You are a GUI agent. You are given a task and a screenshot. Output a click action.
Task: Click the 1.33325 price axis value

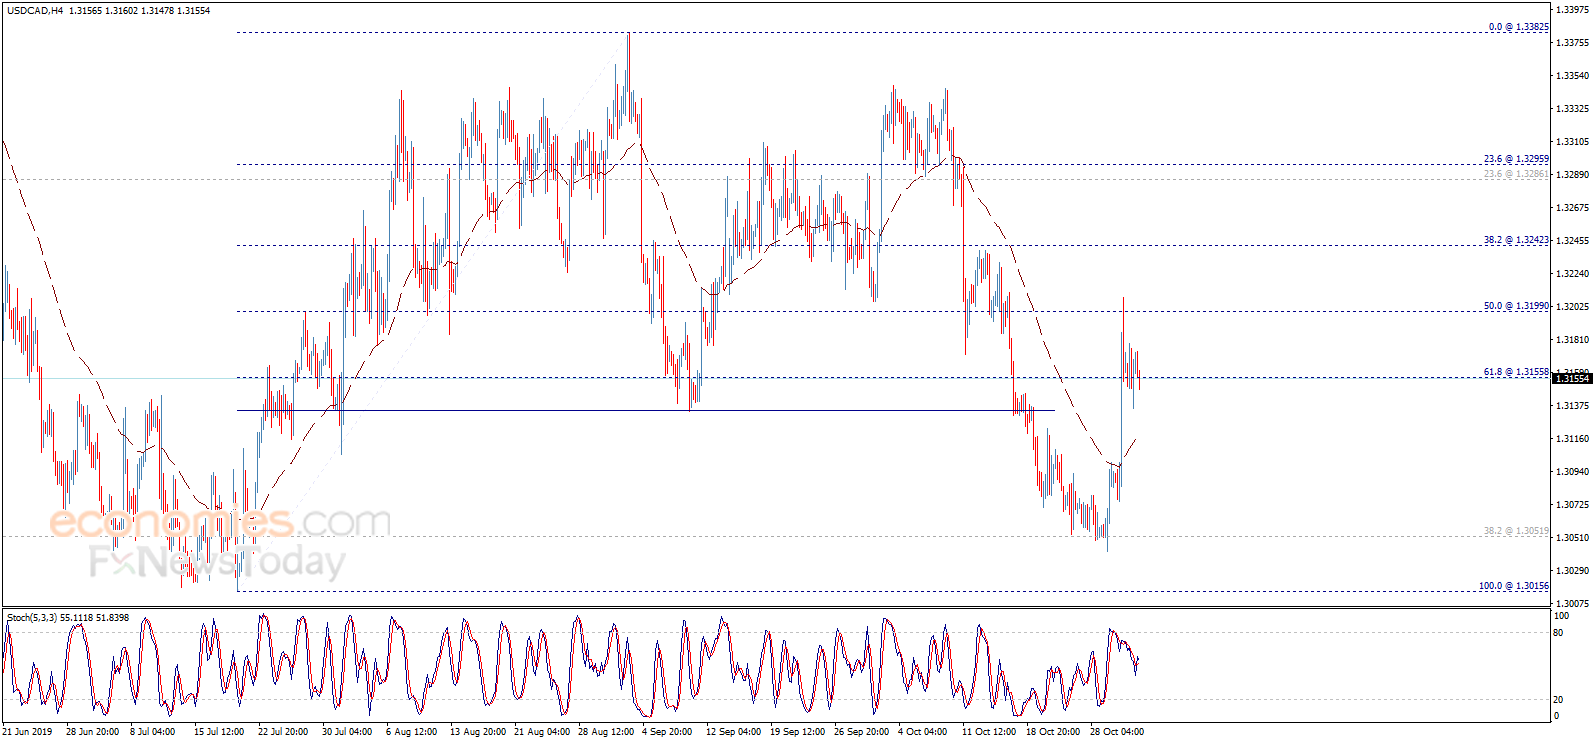click(x=1573, y=109)
